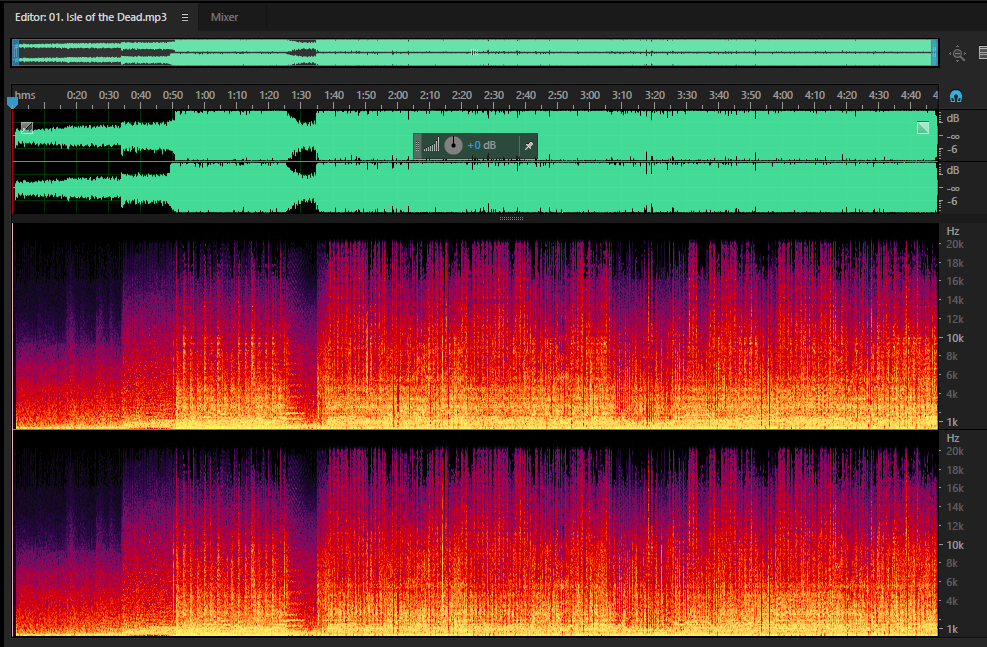Click the left edge handle of the overview navigator
987x647 pixels.
coord(15,53)
